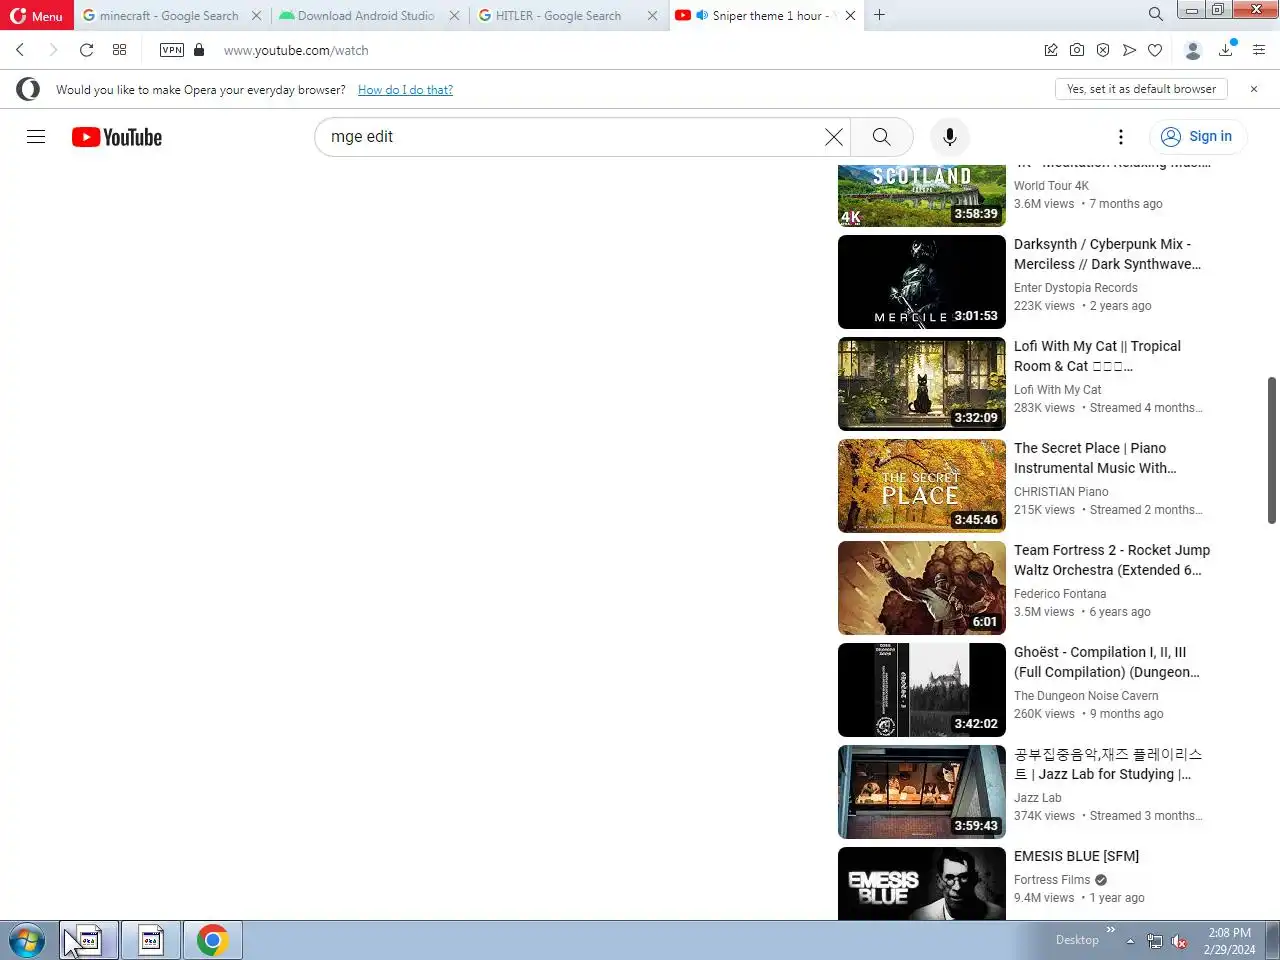
Task: Dismiss the default browser prompt
Action: click(1254, 89)
